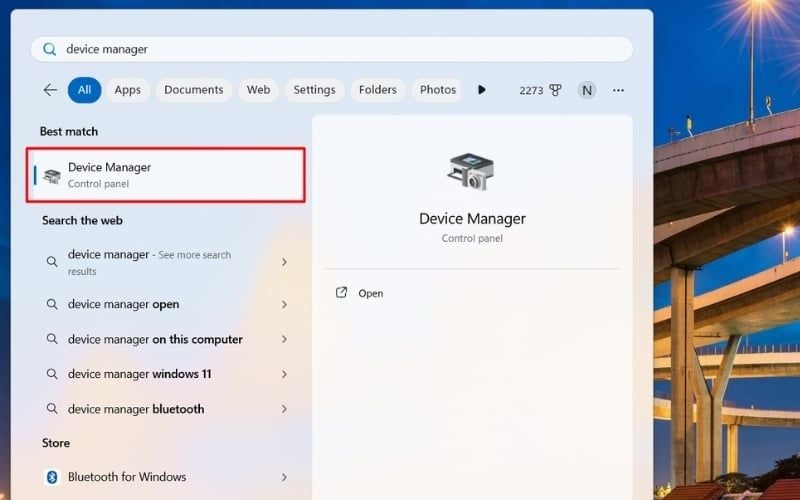Viewport: 800px width, 500px height.
Task: Click the Open action in preview pane
Action: pyautogui.click(x=370, y=293)
